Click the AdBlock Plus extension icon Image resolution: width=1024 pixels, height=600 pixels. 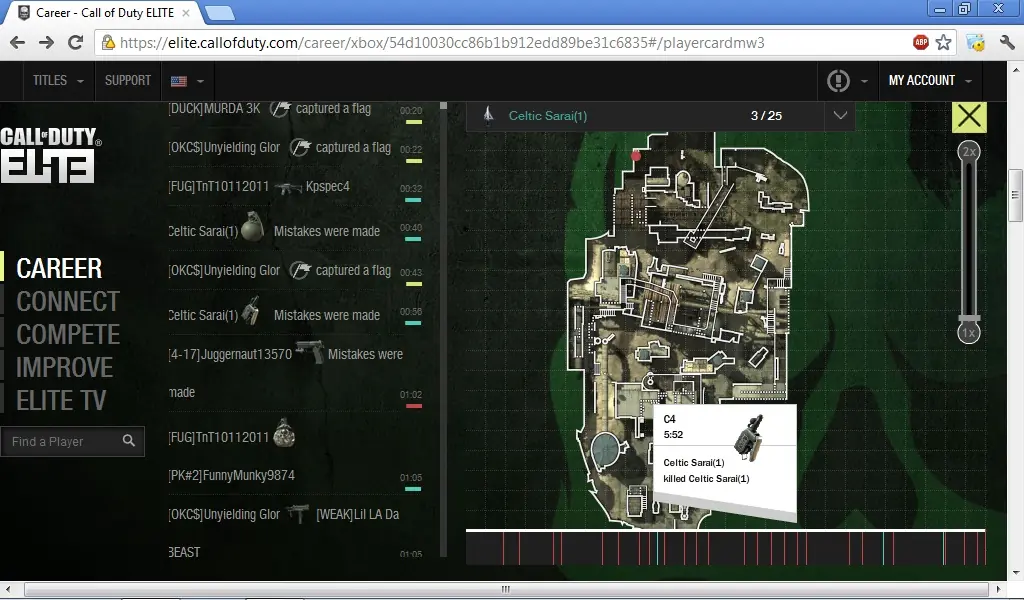coord(921,42)
